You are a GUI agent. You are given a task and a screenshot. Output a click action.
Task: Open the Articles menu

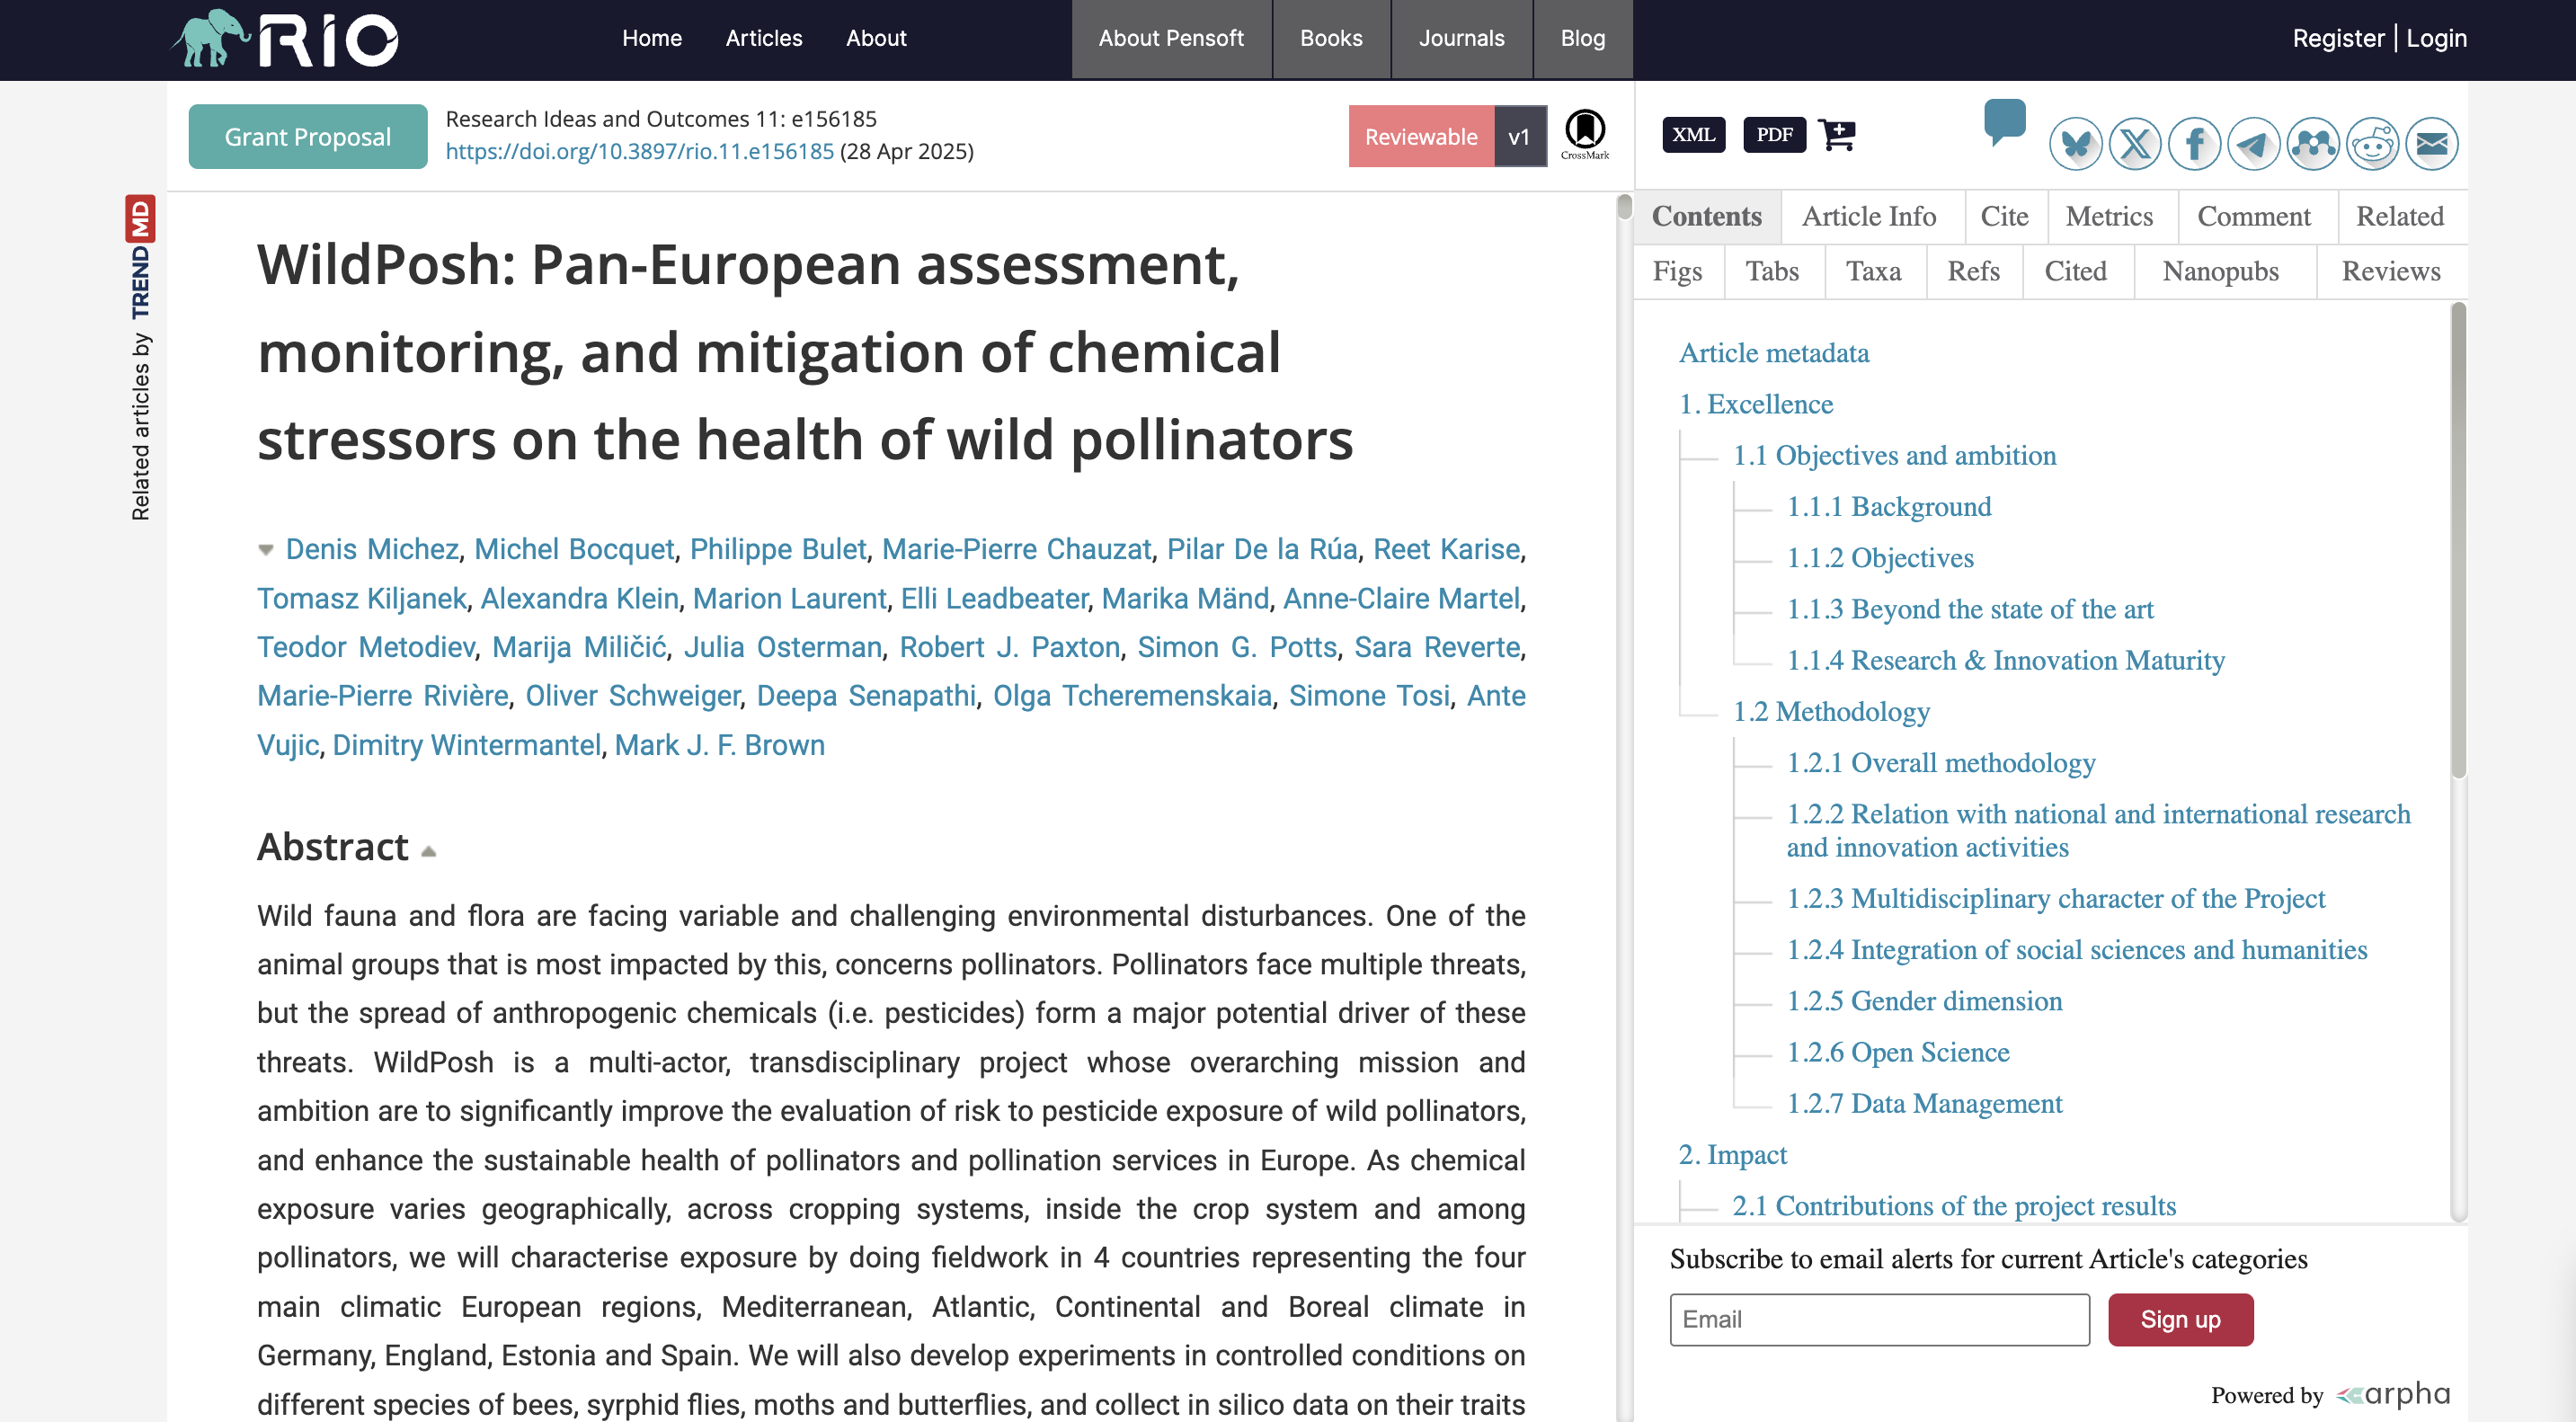pos(764,38)
